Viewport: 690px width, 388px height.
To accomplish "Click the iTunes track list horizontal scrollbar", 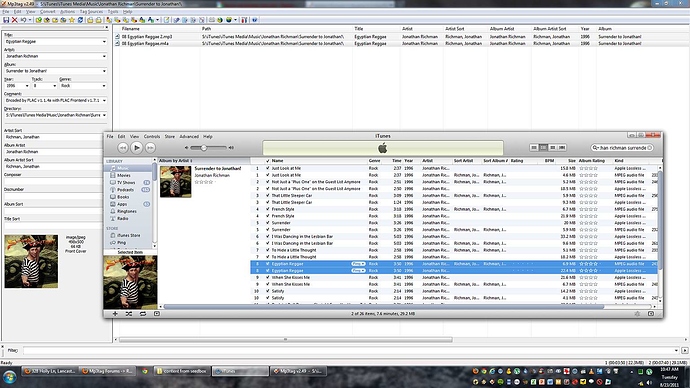I will click(x=383, y=307).
